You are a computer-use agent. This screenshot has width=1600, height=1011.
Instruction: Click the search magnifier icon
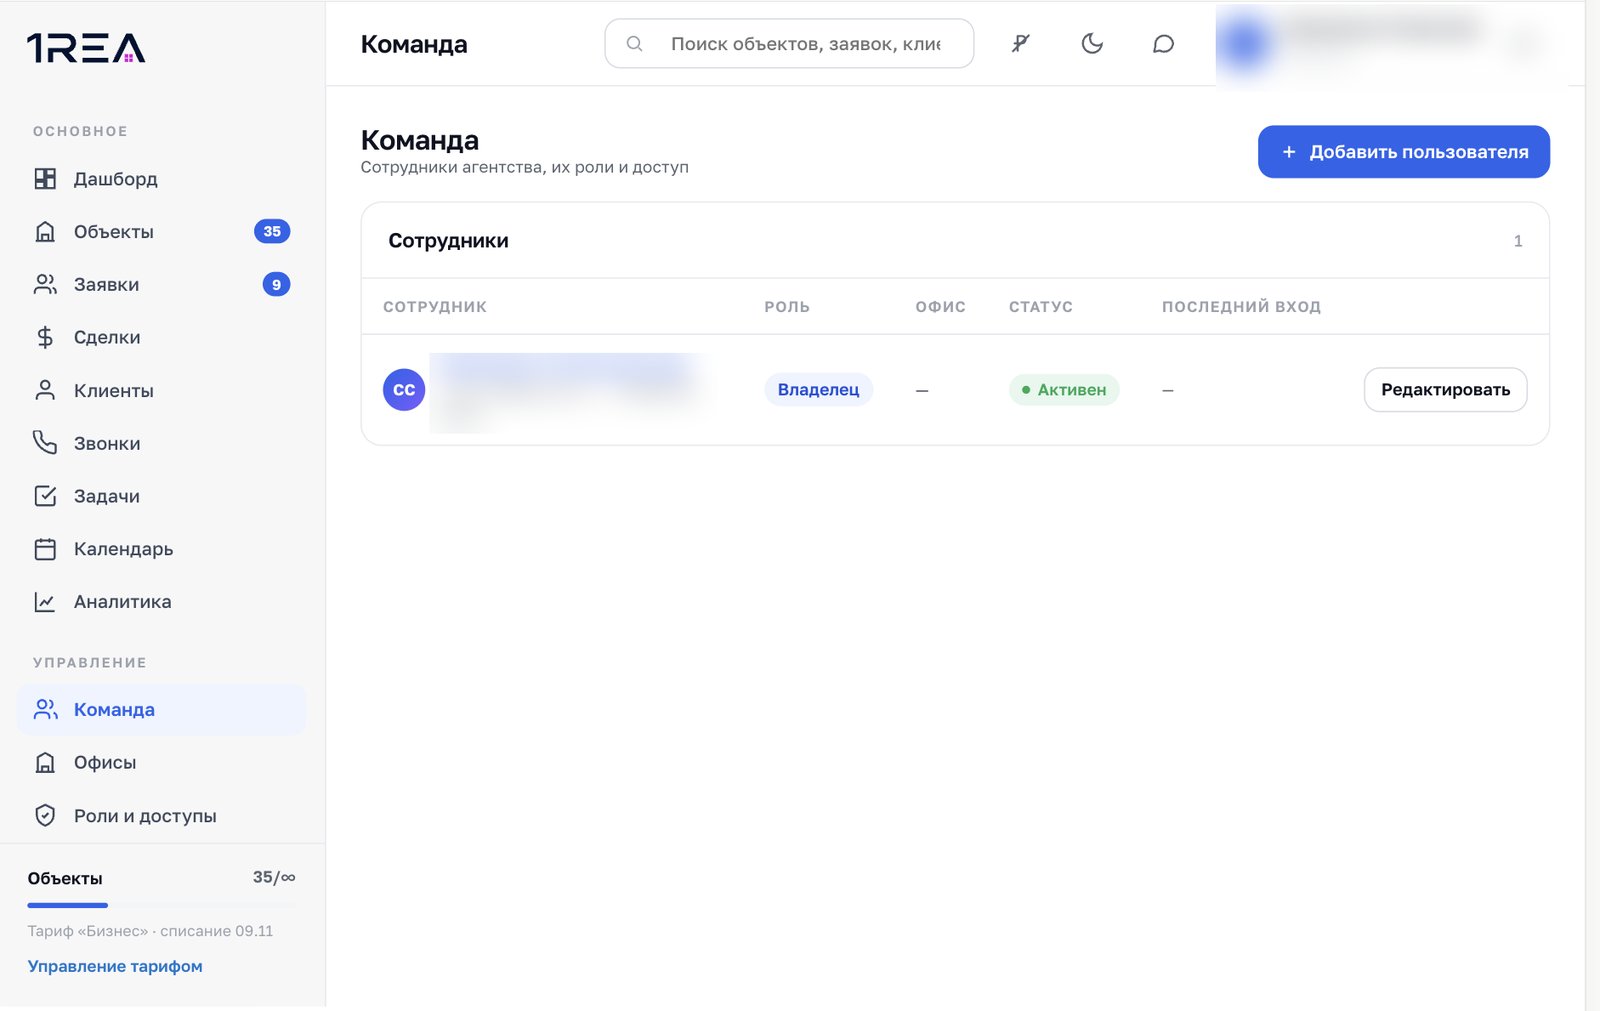[x=634, y=44]
